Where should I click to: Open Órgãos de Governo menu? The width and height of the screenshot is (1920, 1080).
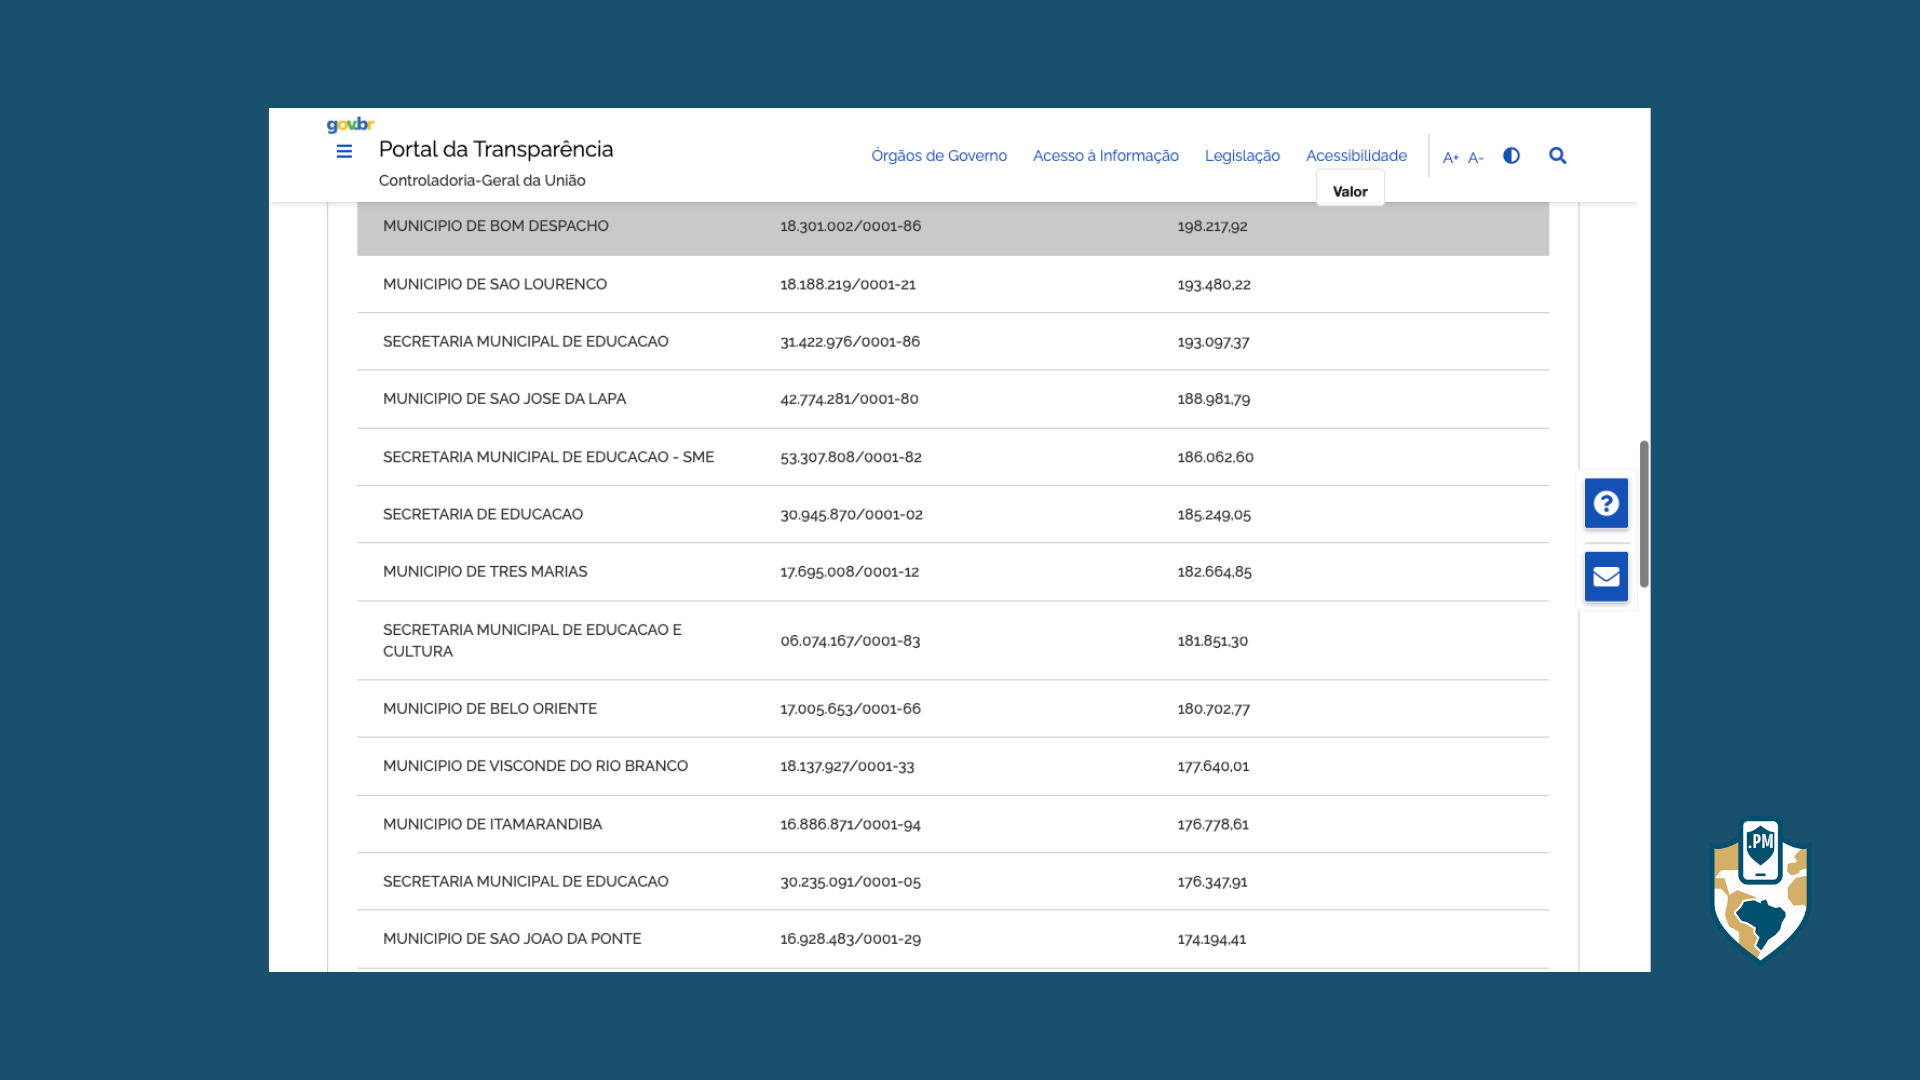click(938, 156)
